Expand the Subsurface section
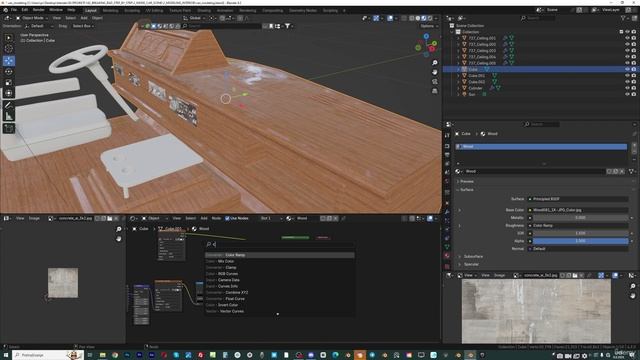Viewport: 640px width, 360px height. pyautogui.click(x=473, y=257)
